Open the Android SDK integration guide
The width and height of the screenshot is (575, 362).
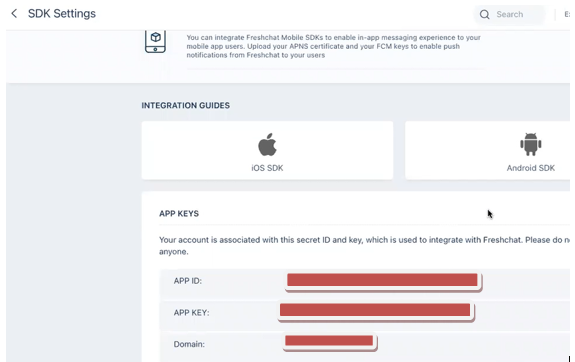tap(488, 150)
